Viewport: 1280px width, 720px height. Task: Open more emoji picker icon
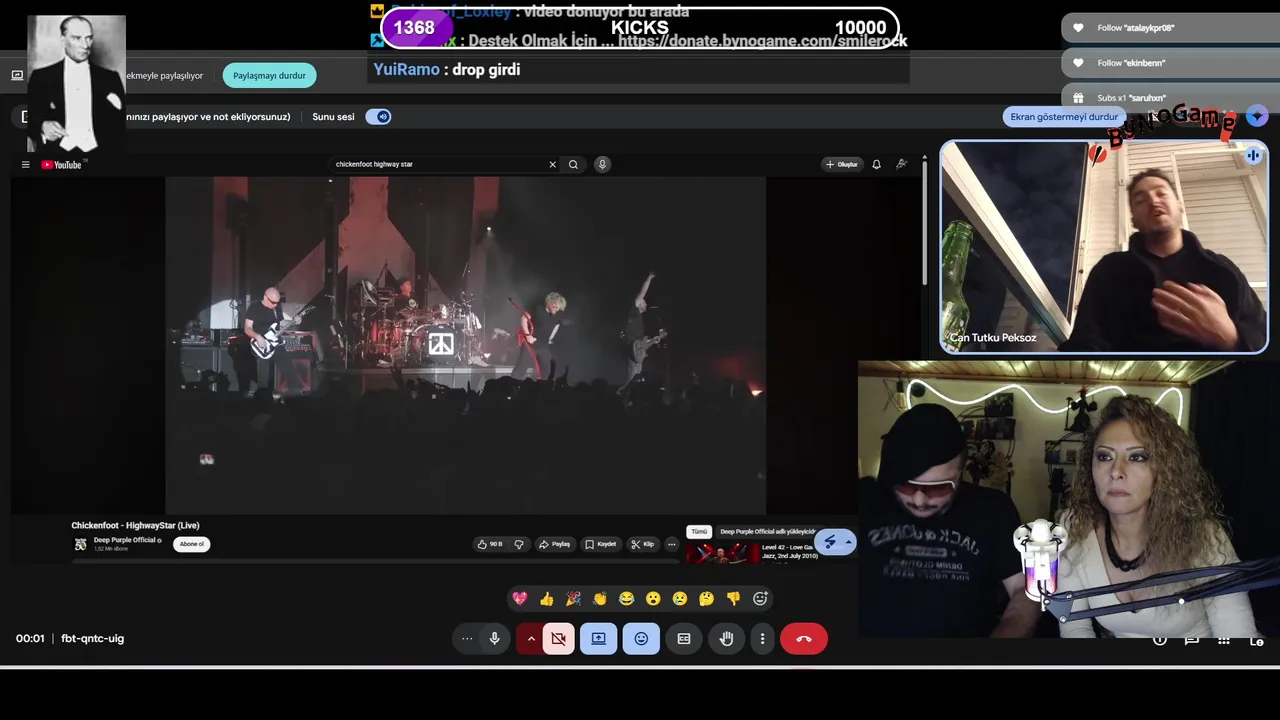(760, 598)
